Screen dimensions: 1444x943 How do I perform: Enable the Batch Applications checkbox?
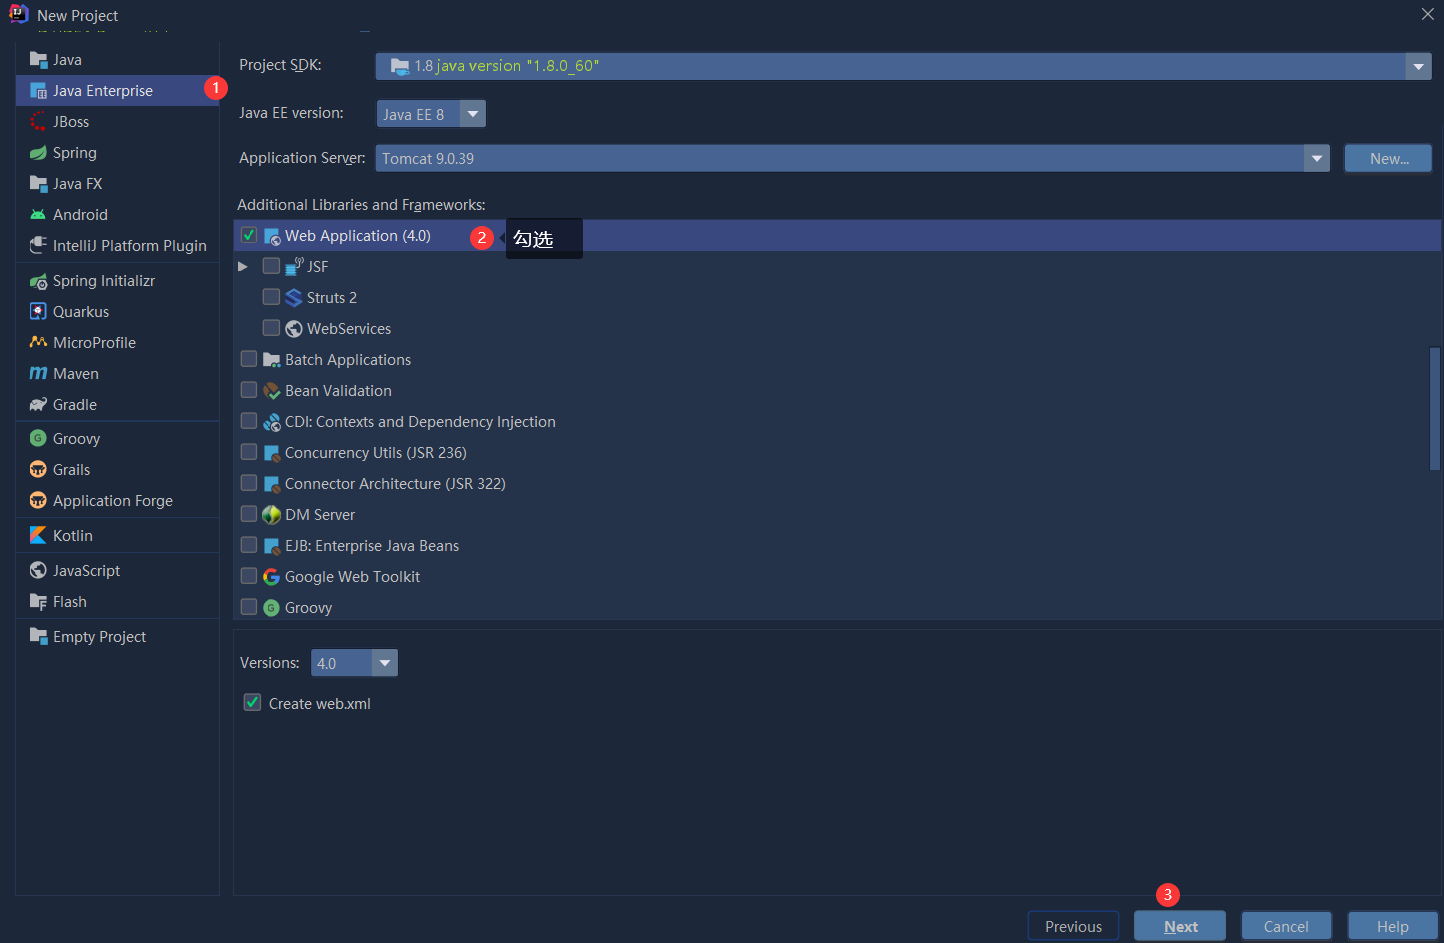pyautogui.click(x=249, y=359)
